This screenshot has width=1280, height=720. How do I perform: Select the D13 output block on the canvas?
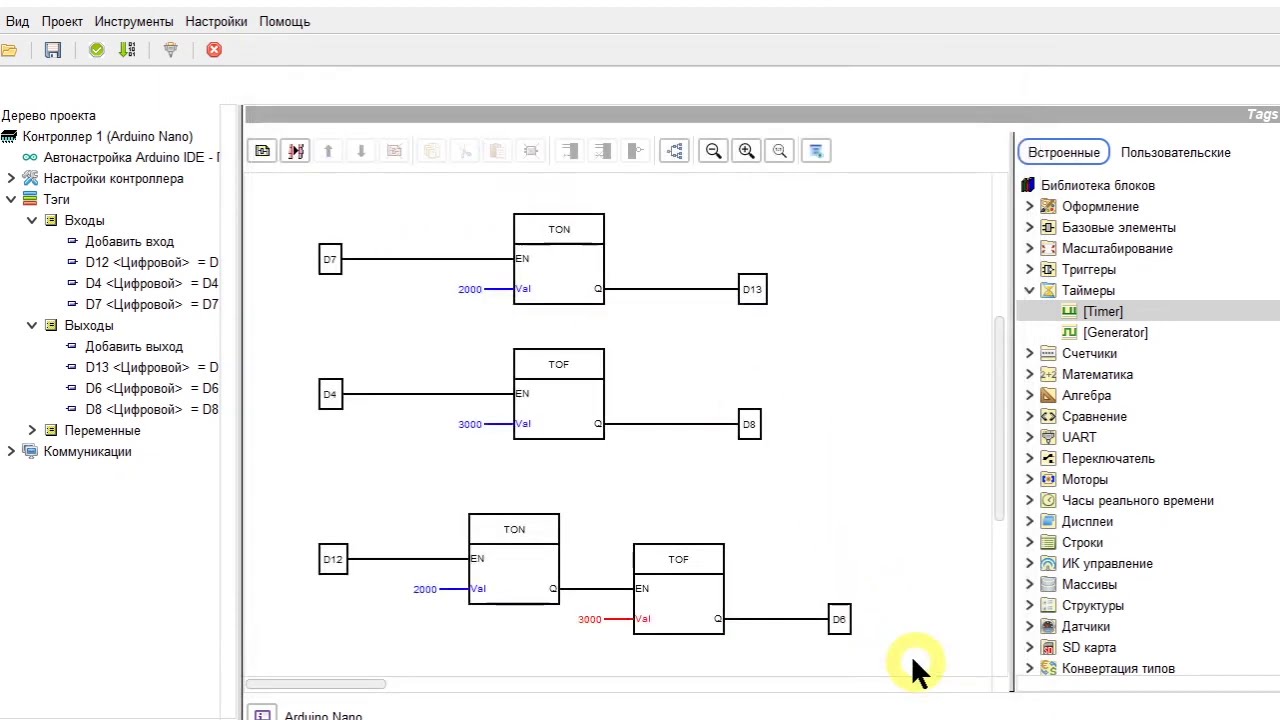click(752, 289)
